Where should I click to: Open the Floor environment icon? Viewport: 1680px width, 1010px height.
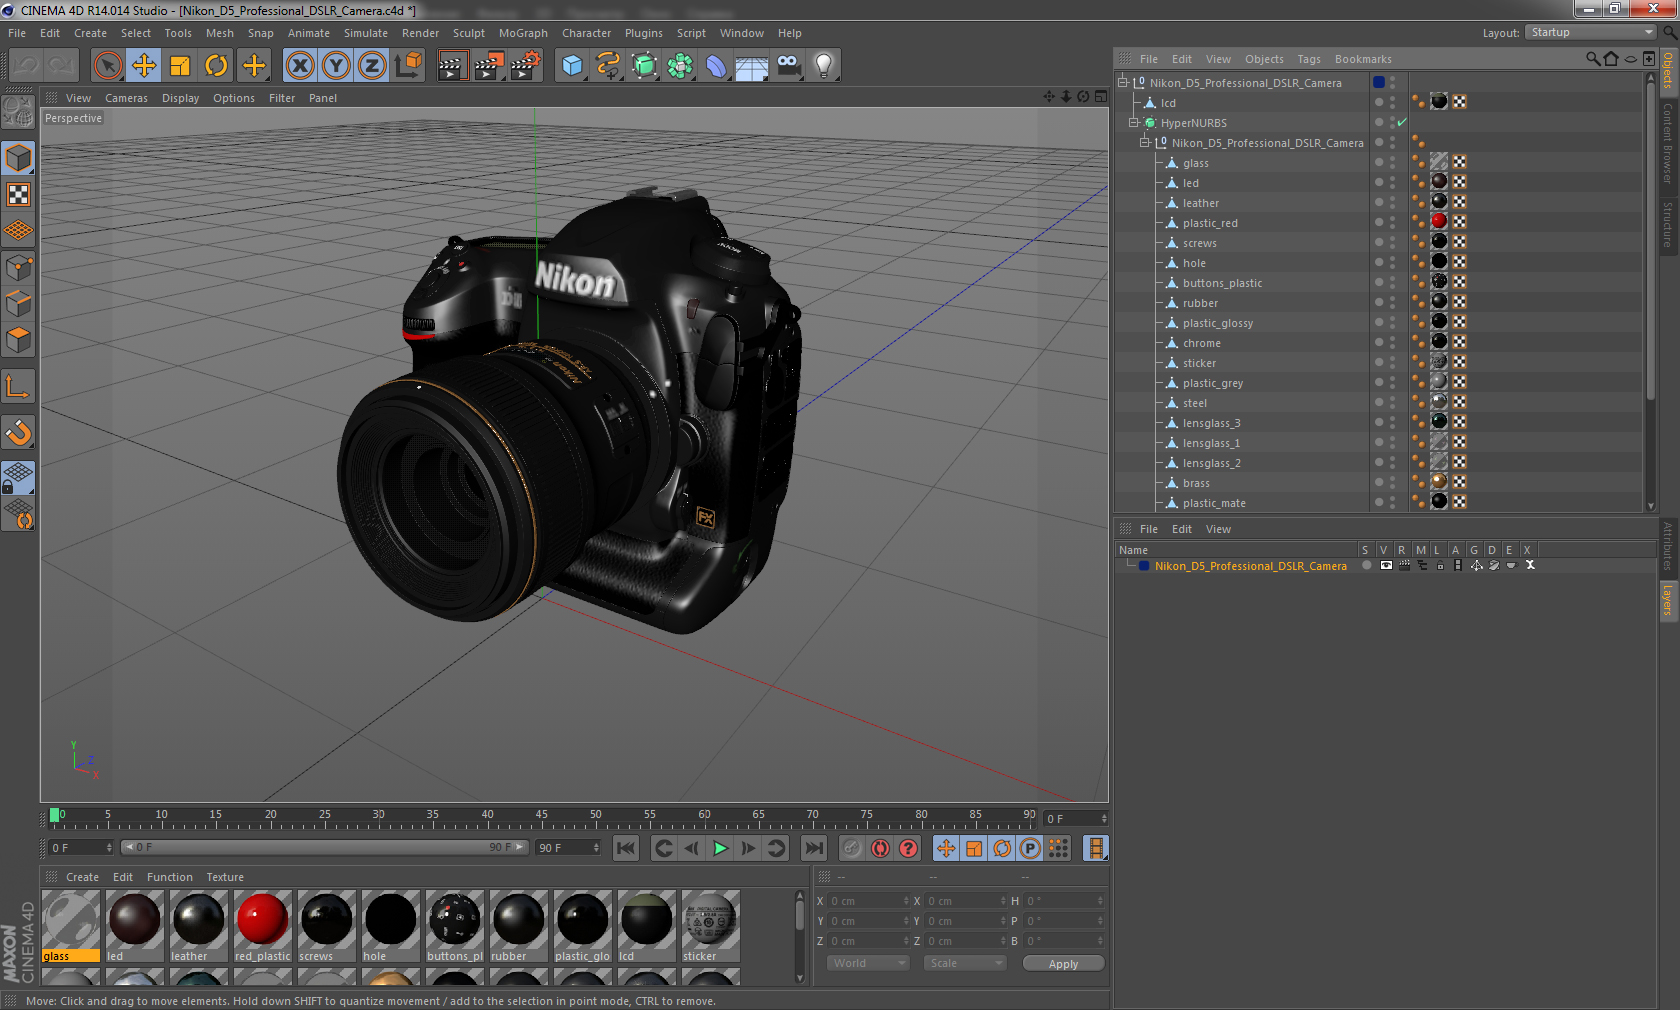[x=752, y=66]
